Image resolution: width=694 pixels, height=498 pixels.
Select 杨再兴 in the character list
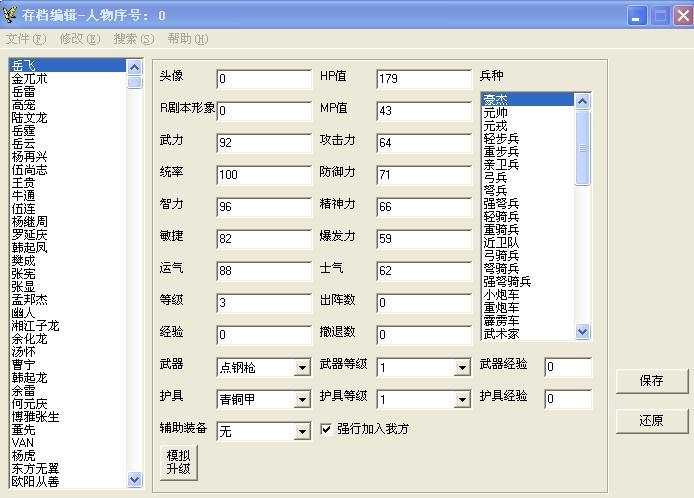click(x=30, y=157)
